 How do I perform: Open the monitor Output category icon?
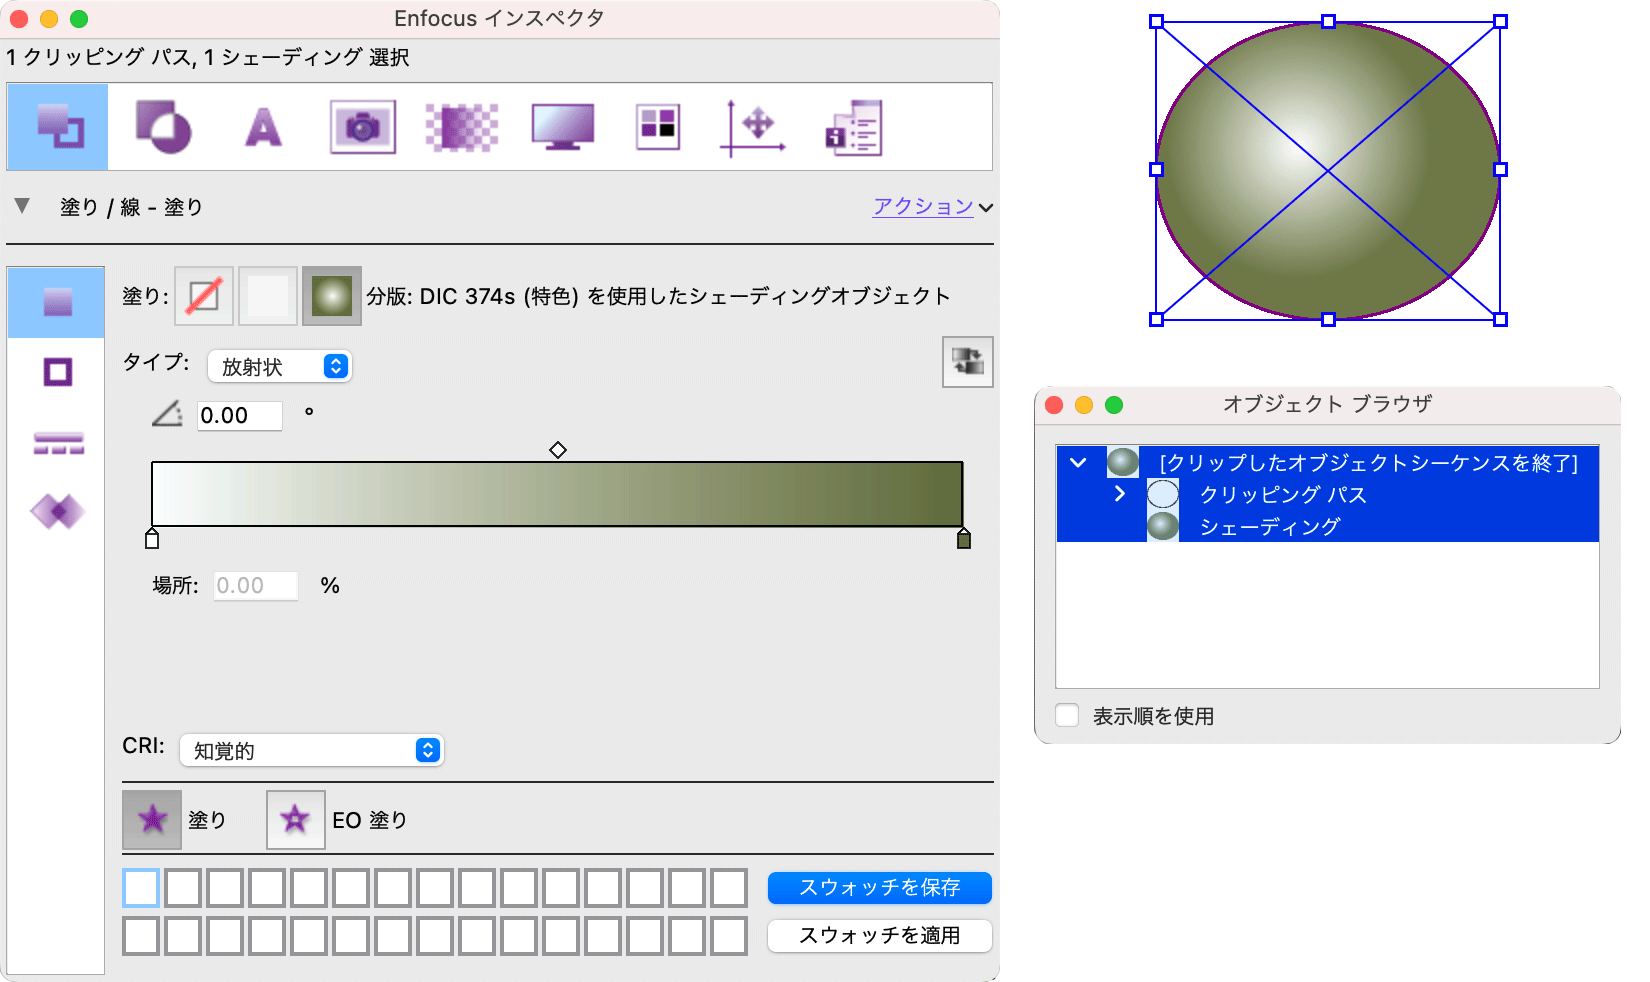[563, 127]
